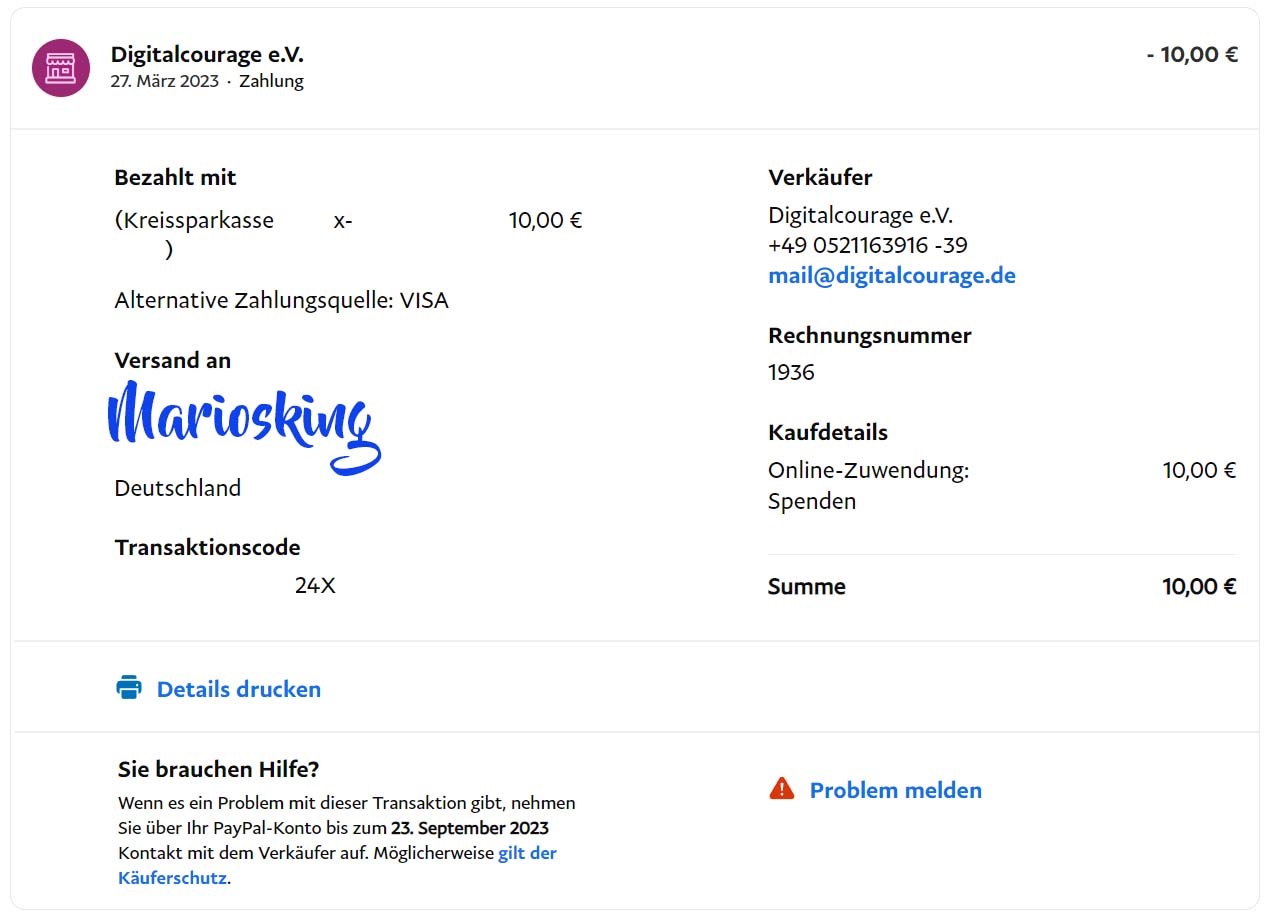Open the mail@digitalcourage.de email link

(x=891, y=276)
